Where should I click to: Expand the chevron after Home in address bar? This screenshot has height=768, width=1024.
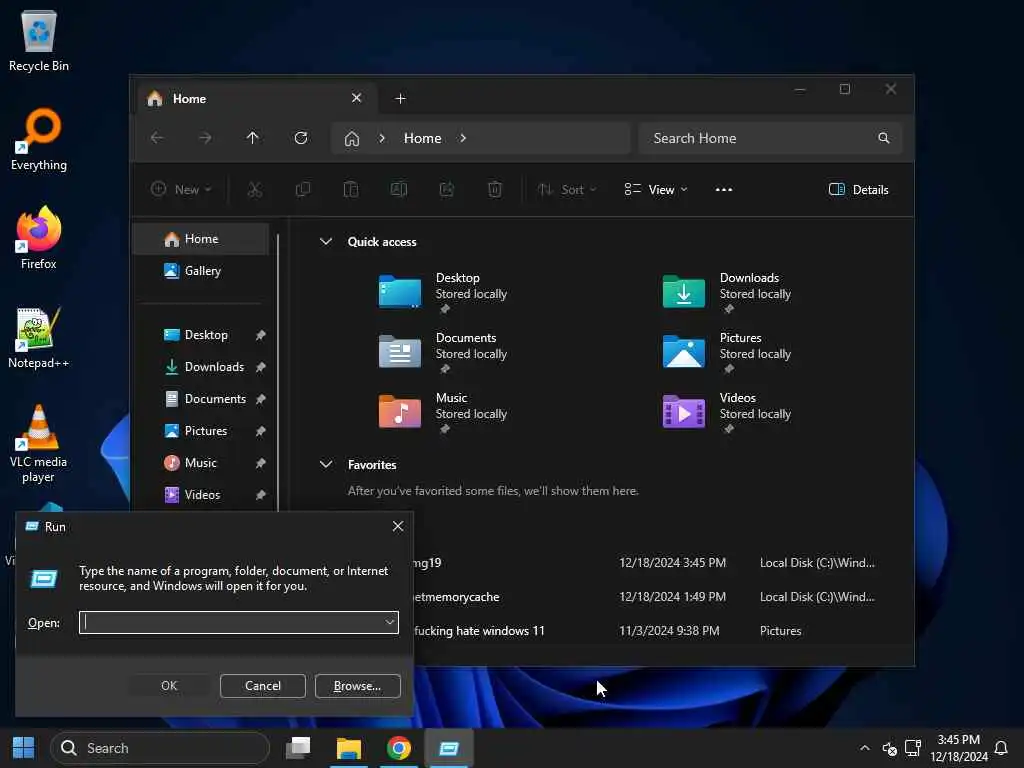click(463, 138)
